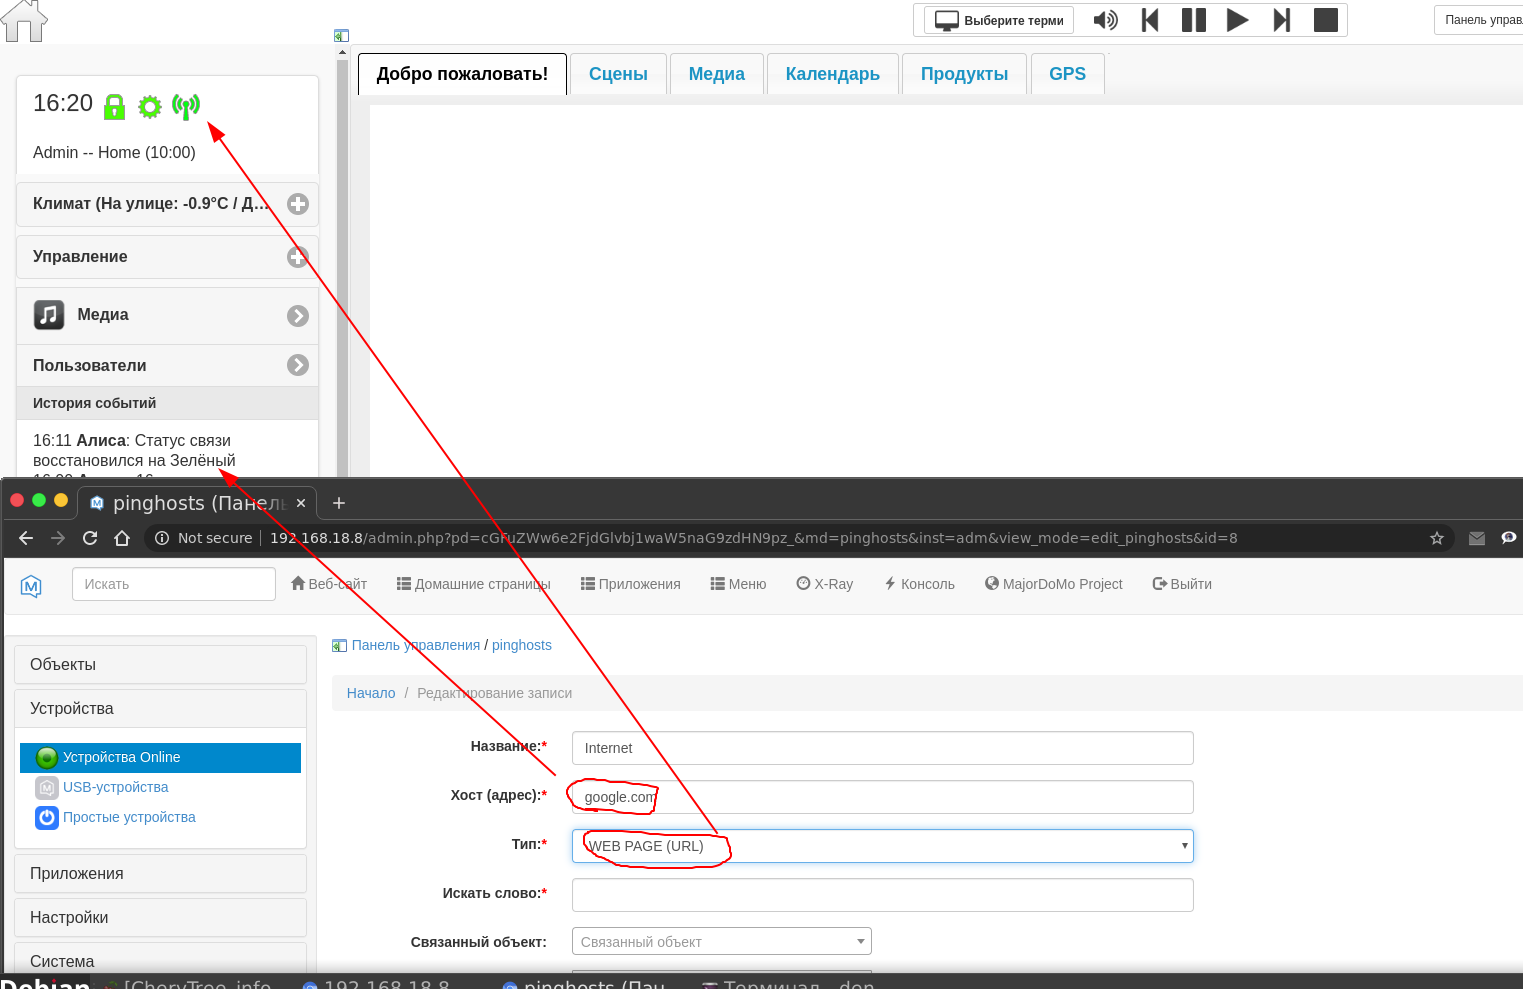Skip to previous track in player

coord(1150,20)
